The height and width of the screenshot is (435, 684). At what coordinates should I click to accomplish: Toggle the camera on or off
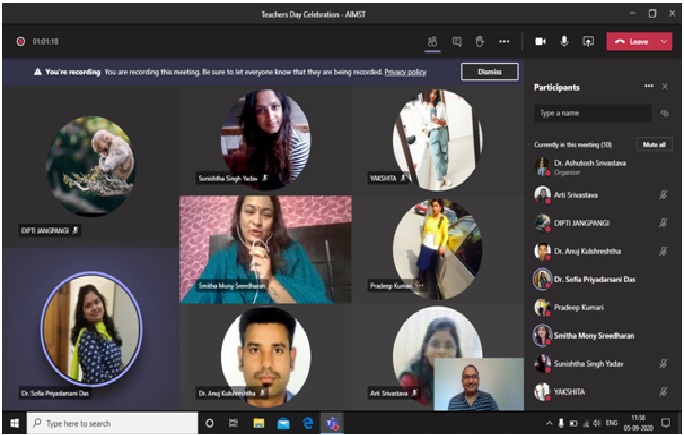tap(540, 41)
